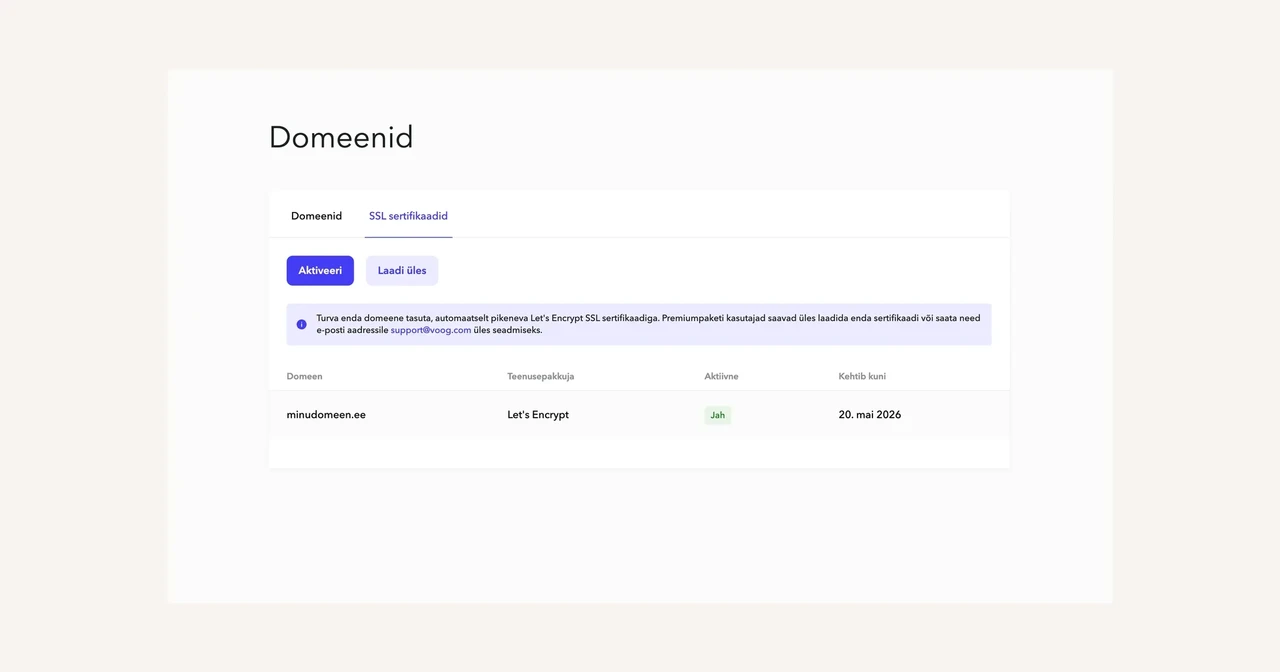The width and height of the screenshot is (1280, 672).
Task: Click the empty strip below the certificate row
Action: pos(639,453)
